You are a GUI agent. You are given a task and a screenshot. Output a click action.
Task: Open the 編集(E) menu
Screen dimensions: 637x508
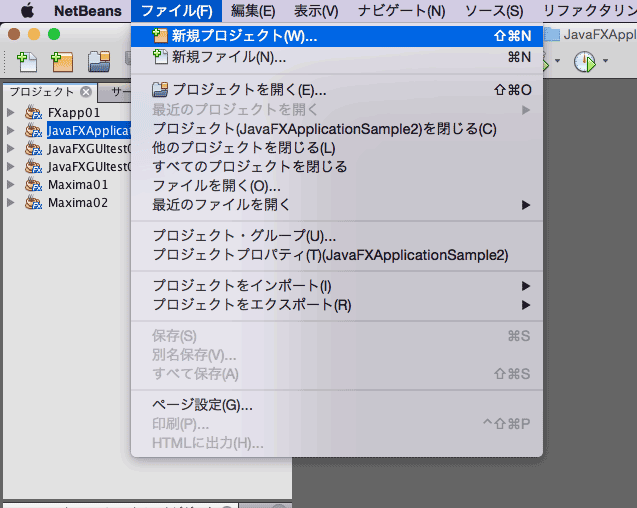pyautogui.click(x=253, y=11)
